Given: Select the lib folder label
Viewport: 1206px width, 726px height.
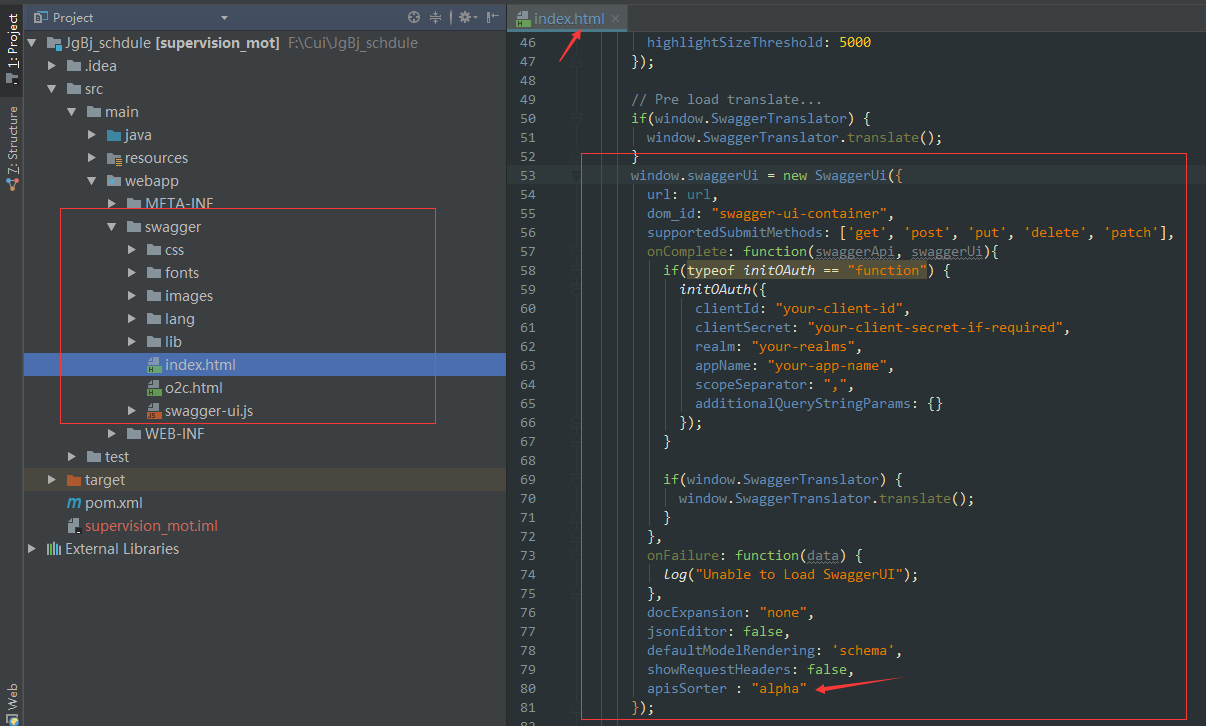Looking at the screenshot, I should [x=174, y=342].
